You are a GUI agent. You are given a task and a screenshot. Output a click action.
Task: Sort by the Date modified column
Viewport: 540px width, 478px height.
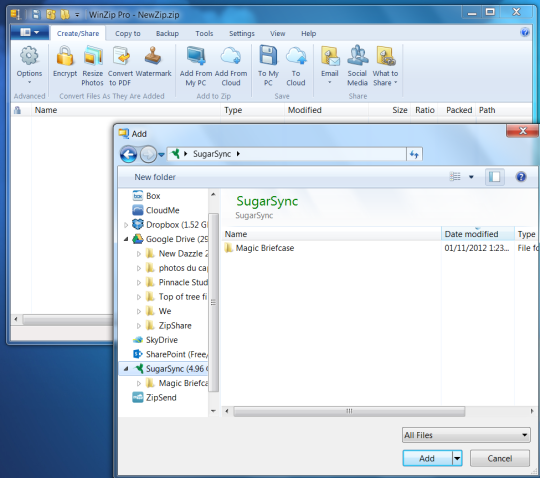point(478,234)
